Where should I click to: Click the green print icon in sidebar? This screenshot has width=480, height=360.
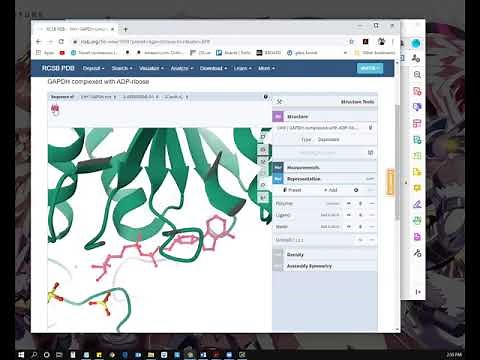coord(417,220)
